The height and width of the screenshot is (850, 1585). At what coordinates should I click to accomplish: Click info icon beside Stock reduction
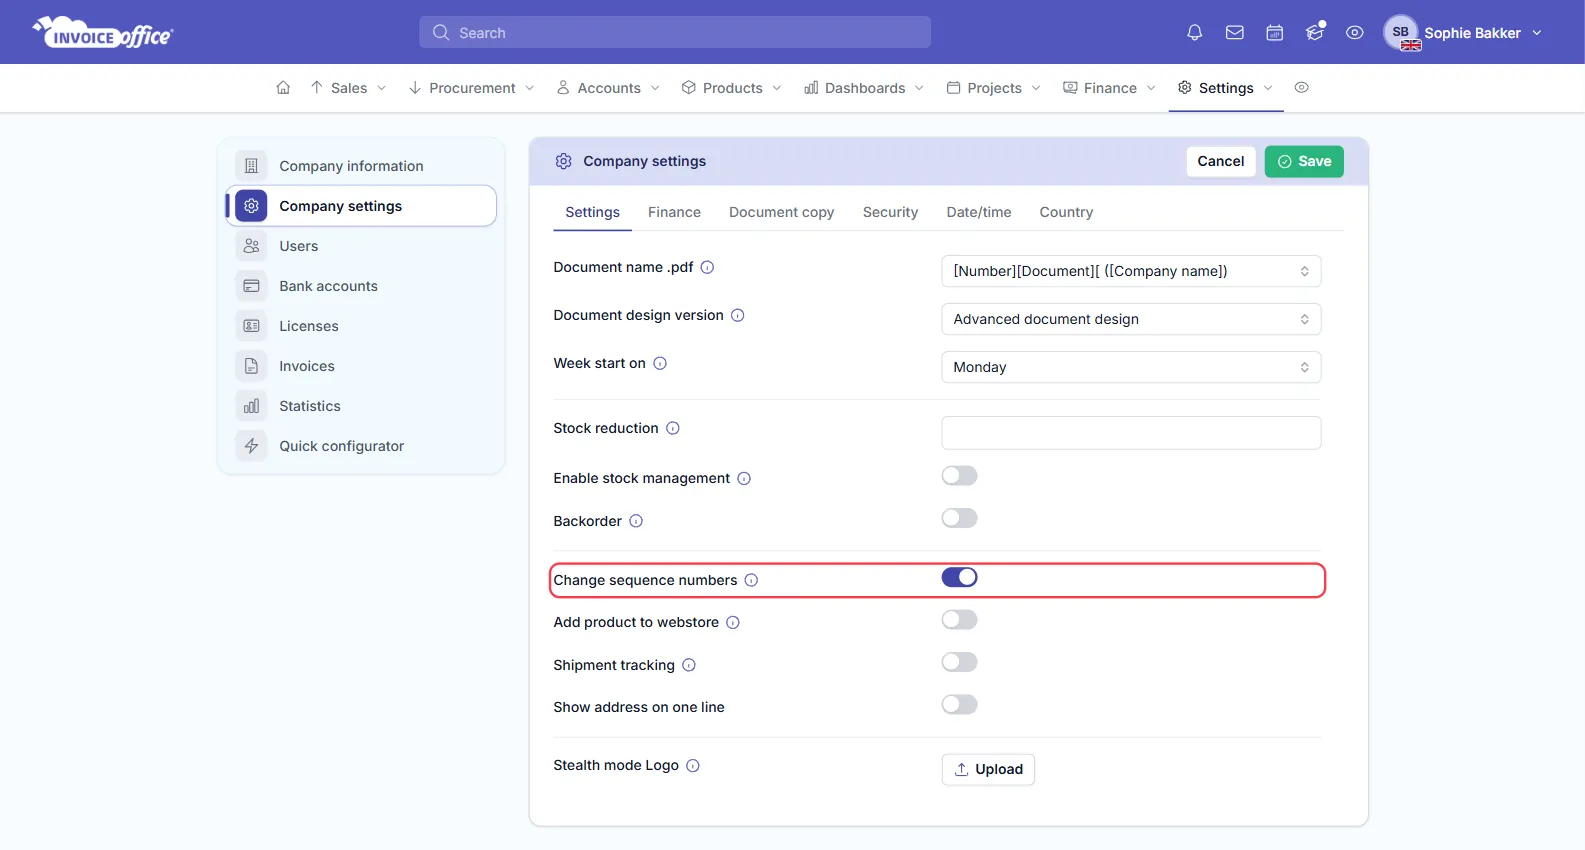pyautogui.click(x=673, y=428)
